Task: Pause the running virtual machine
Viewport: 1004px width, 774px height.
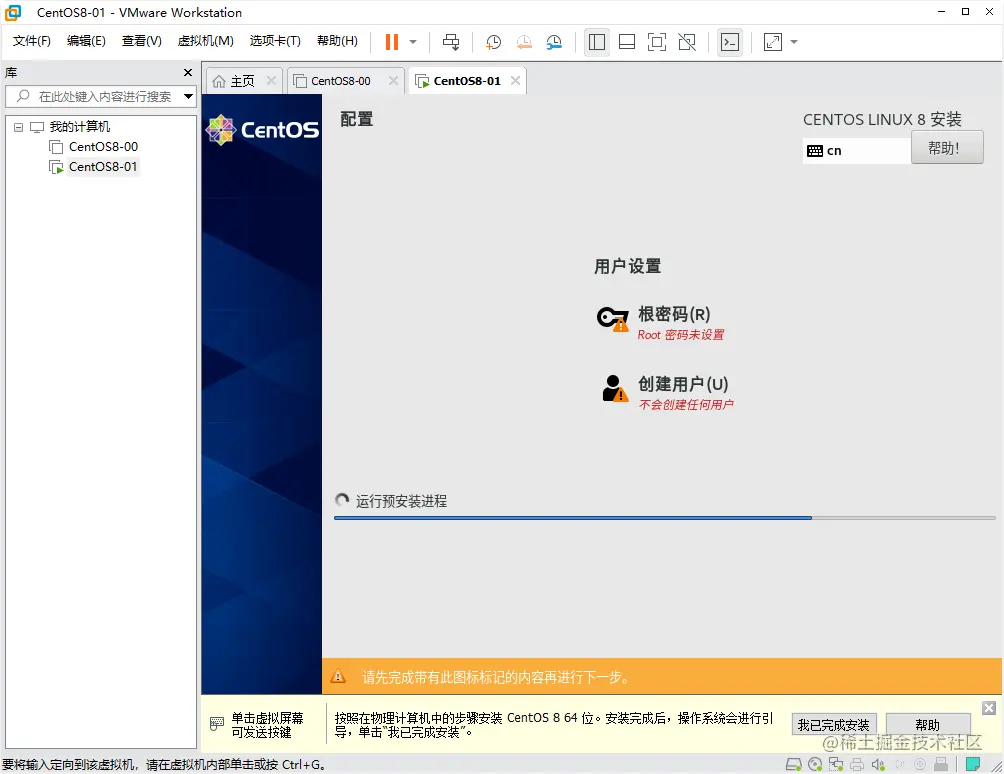Action: [390, 42]
